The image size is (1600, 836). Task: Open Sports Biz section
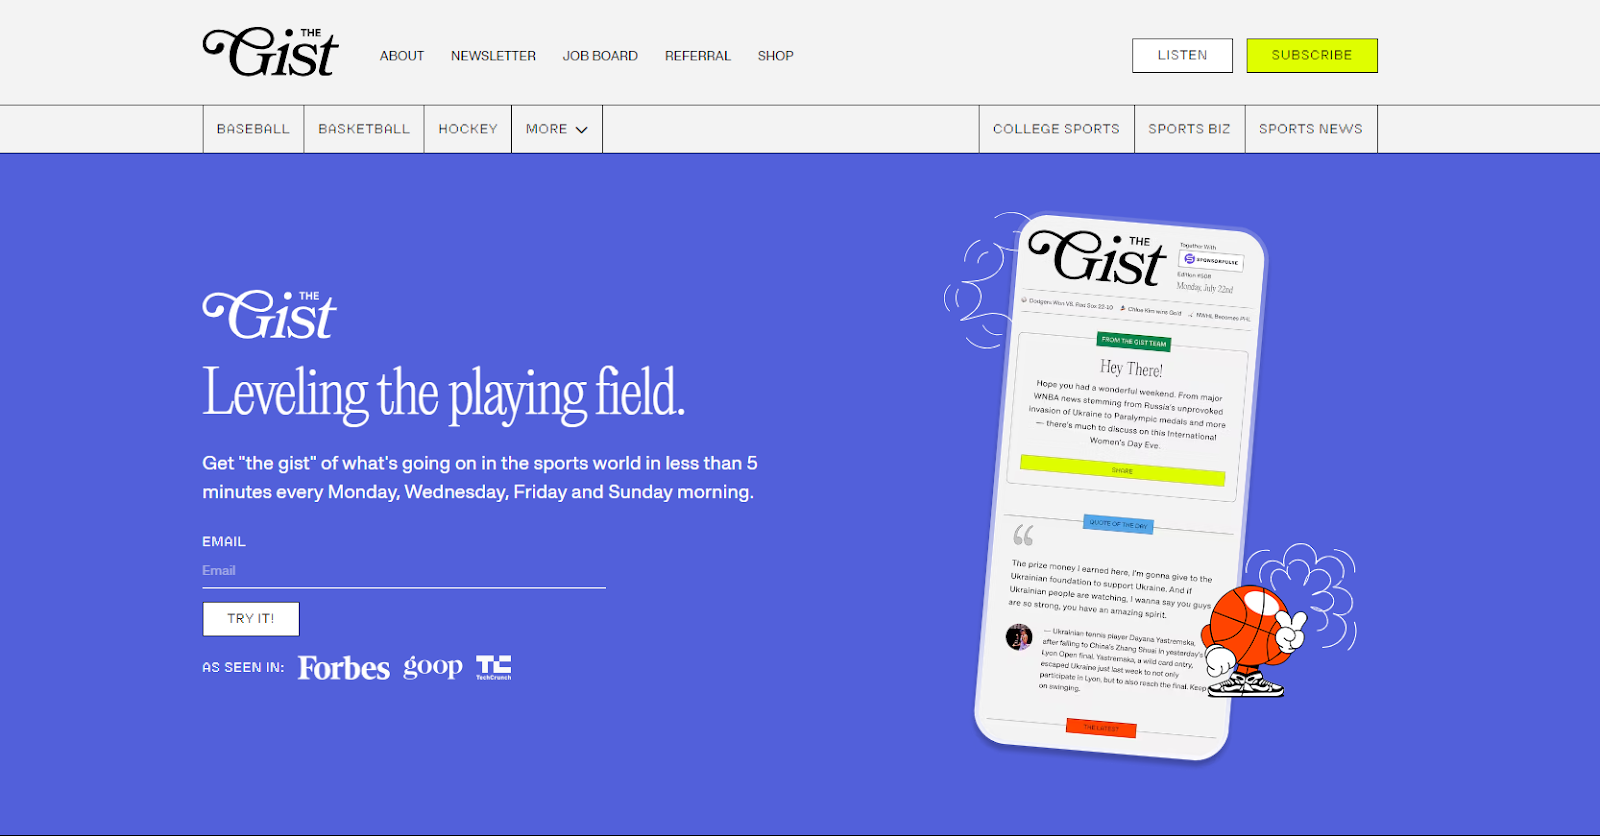point(1189,129)
